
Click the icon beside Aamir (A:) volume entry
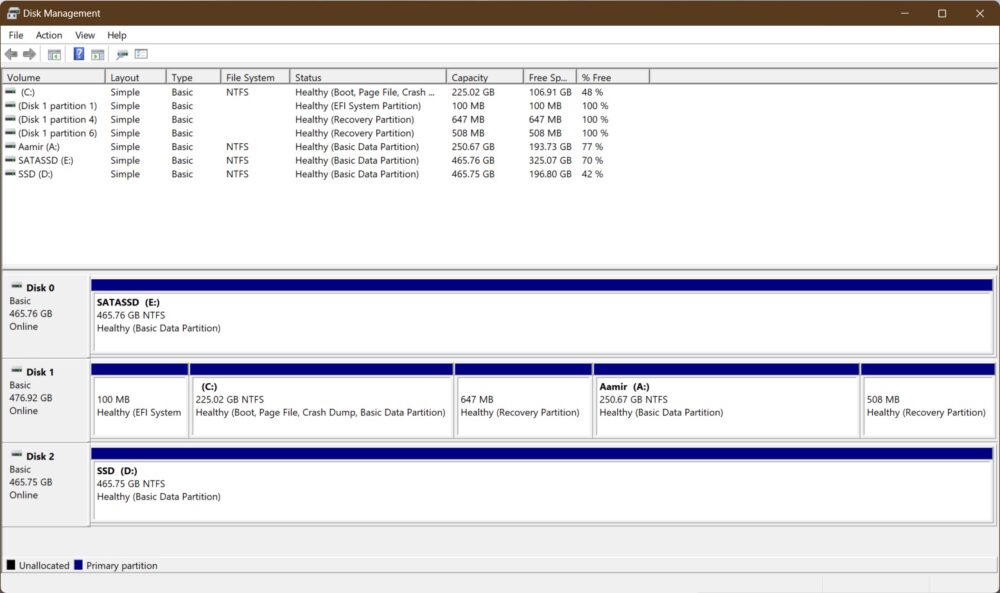(x=9, y=146)
